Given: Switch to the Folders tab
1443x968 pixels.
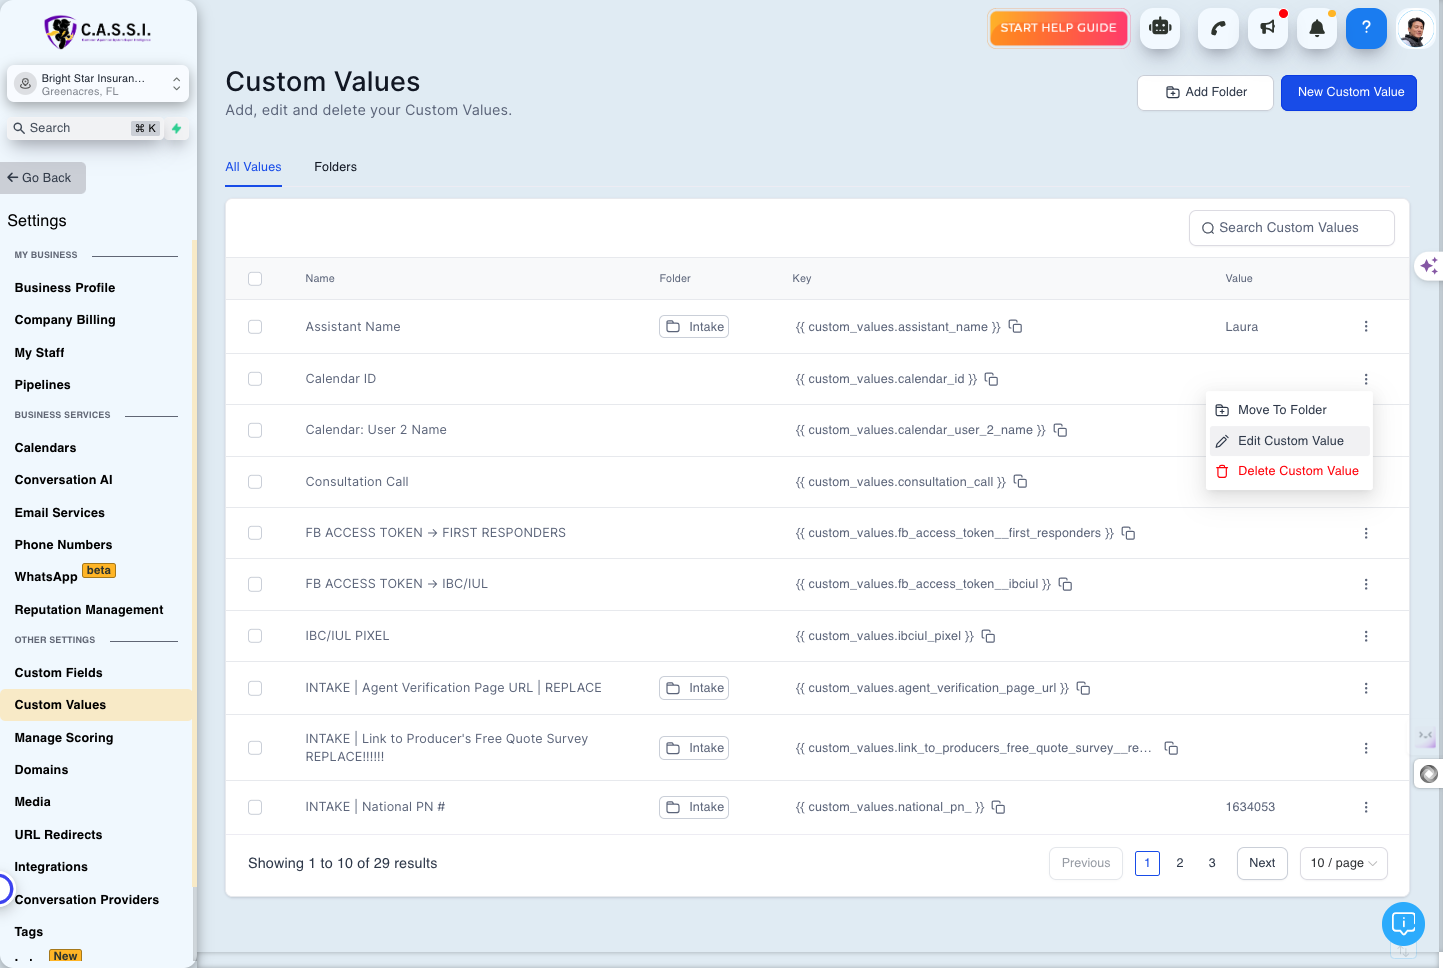Looking at the screenshot, I should click(x=335, y=167).
